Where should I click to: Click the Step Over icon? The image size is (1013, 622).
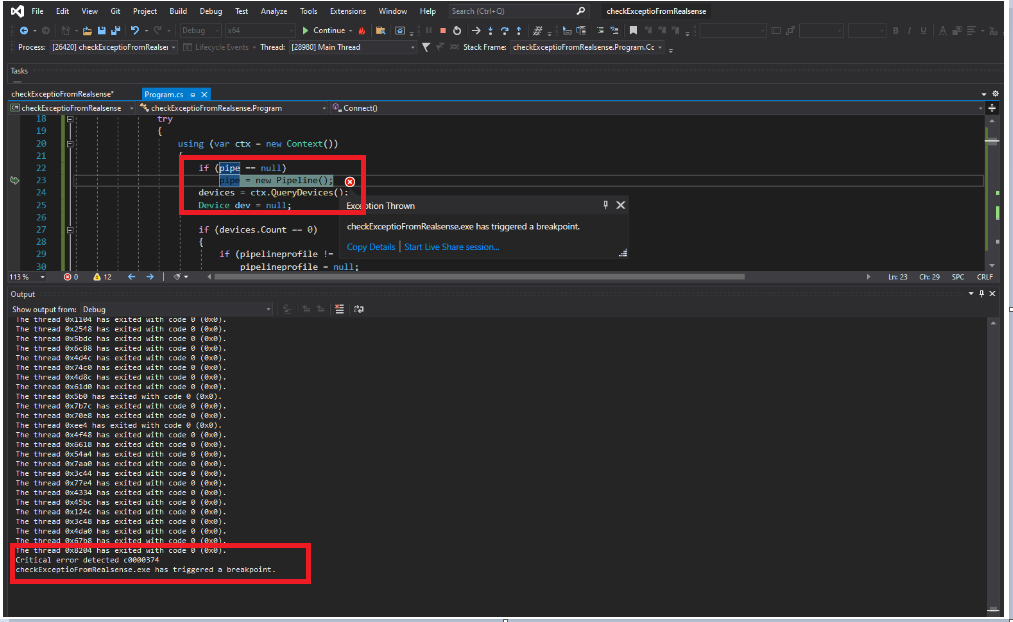[x=505, y=30]
